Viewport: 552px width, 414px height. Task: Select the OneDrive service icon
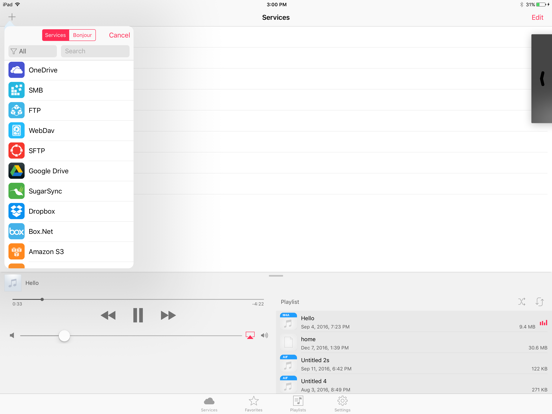coord(17,70)
